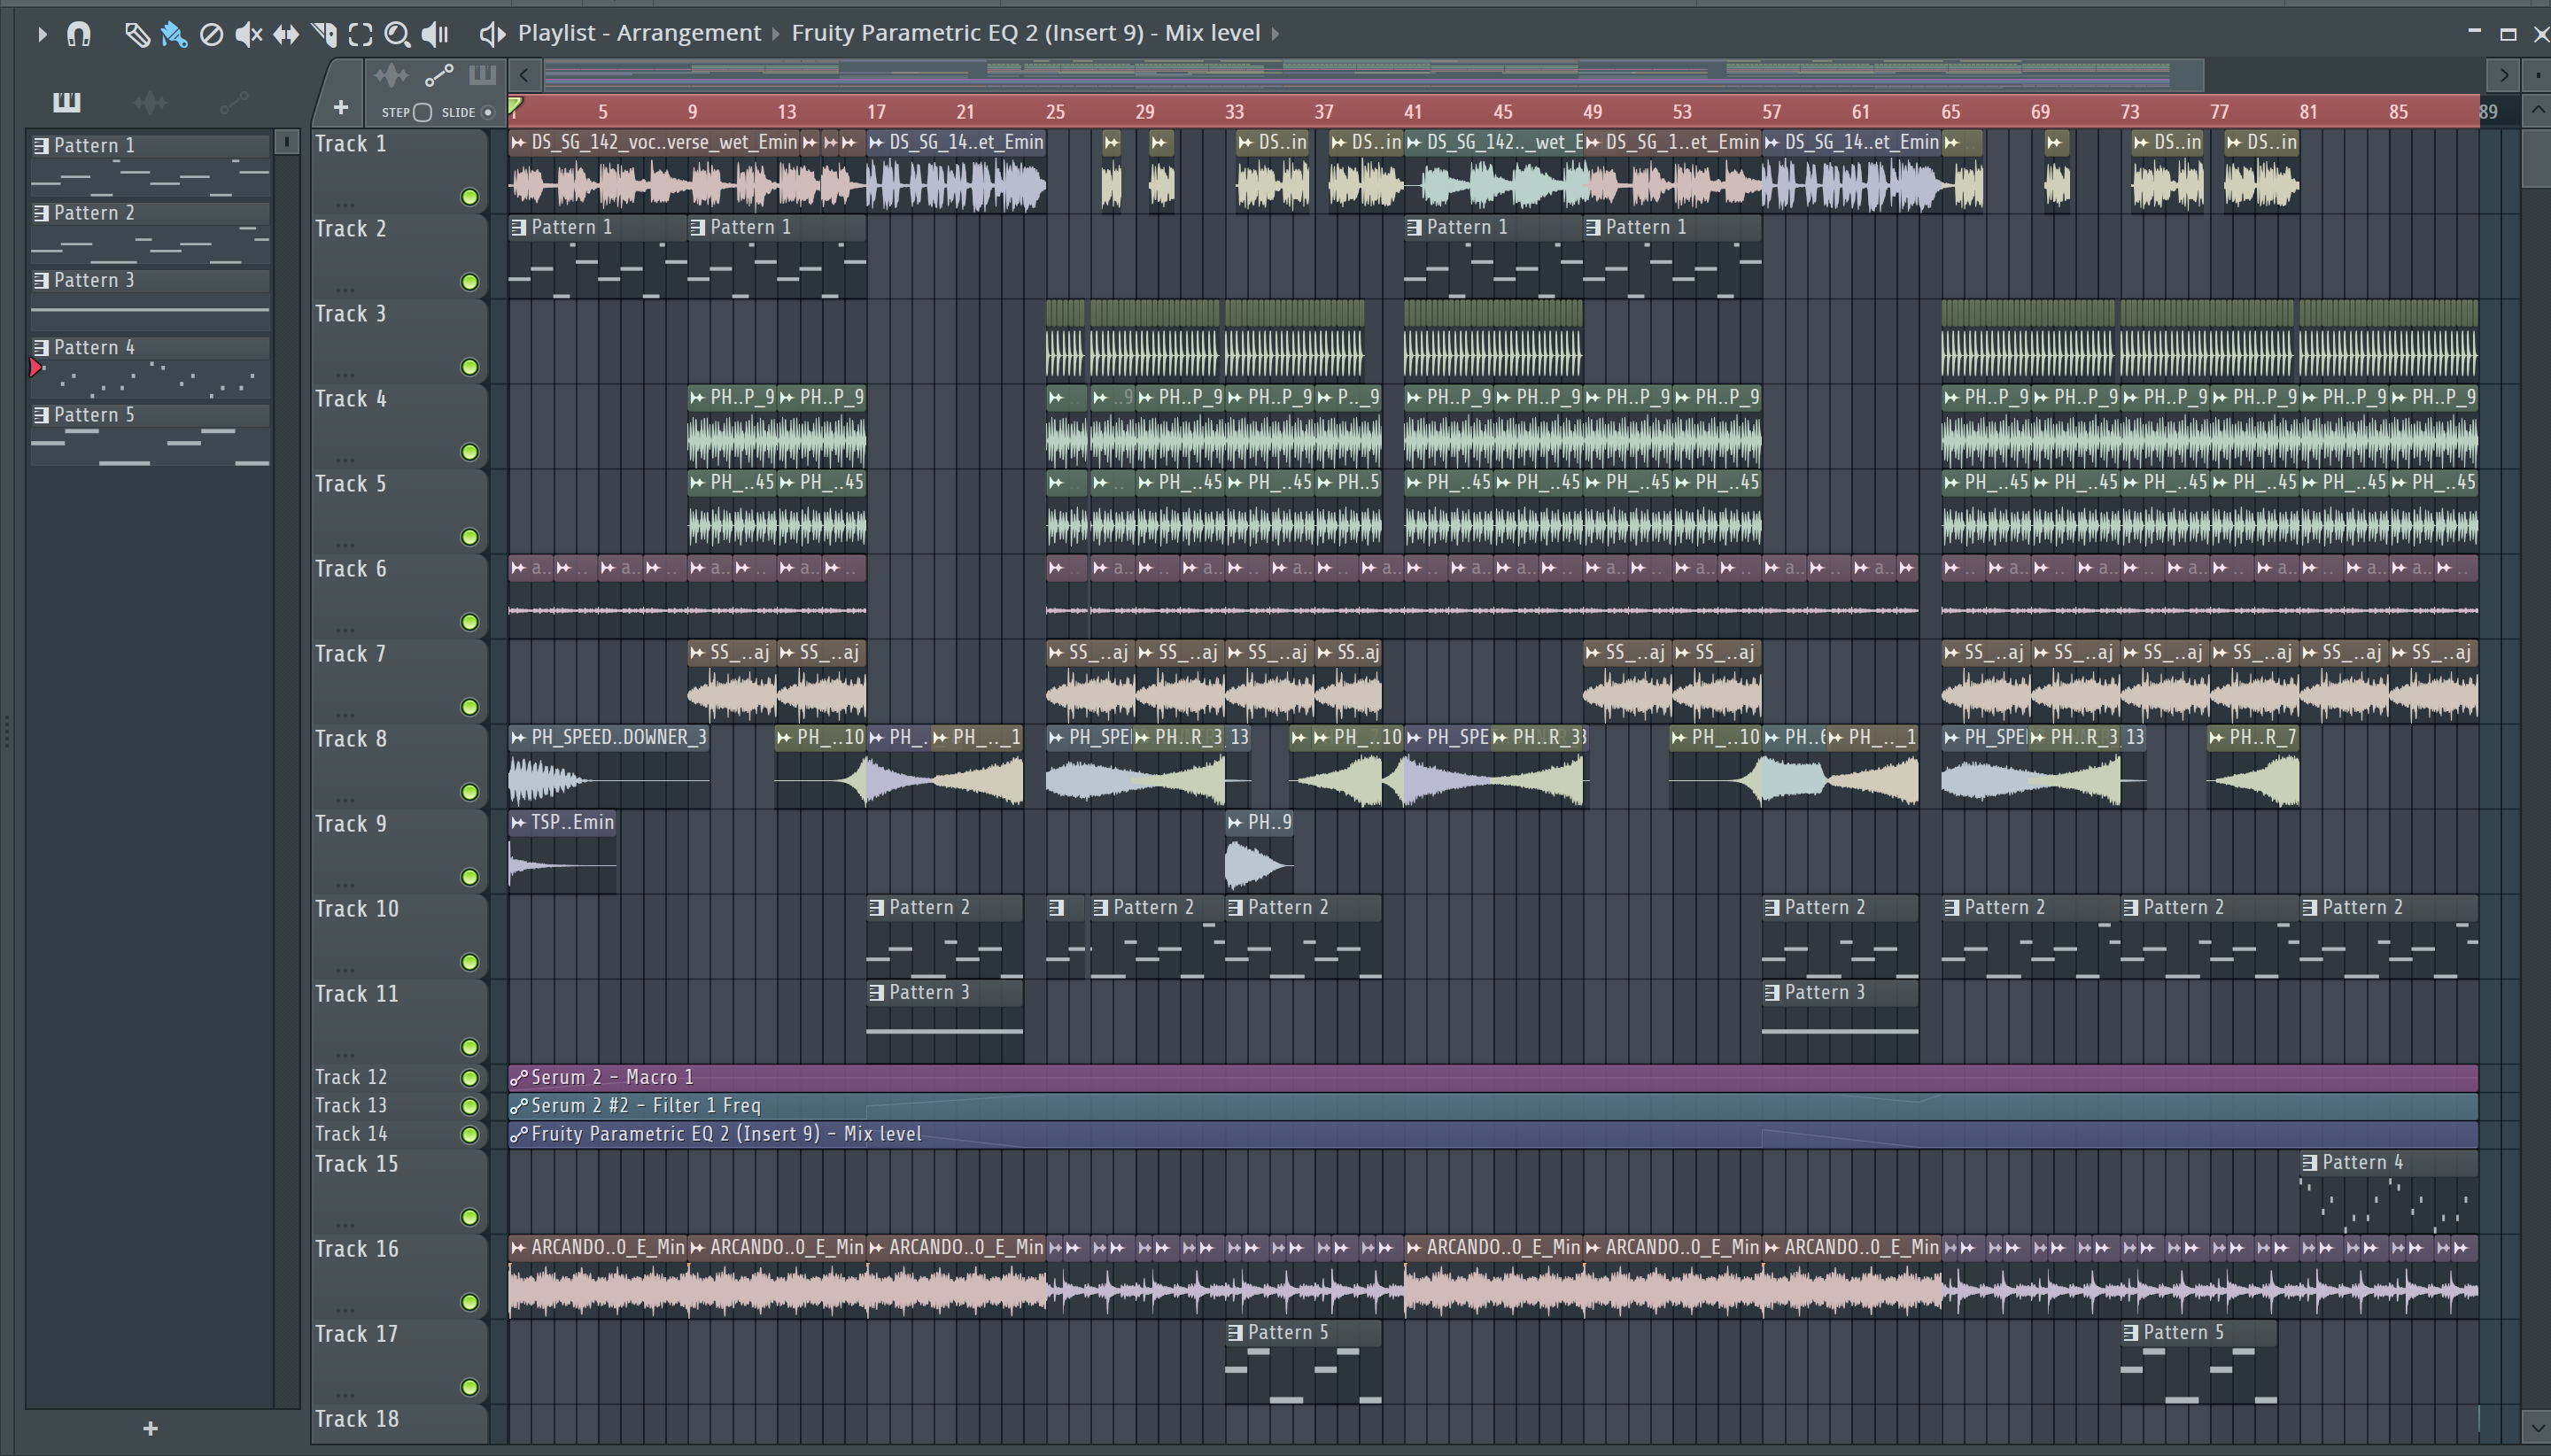Open first Pattern 3 clip menu on Track 11
Screen dimensions: 2551x1456
click(x=876, y=993)
